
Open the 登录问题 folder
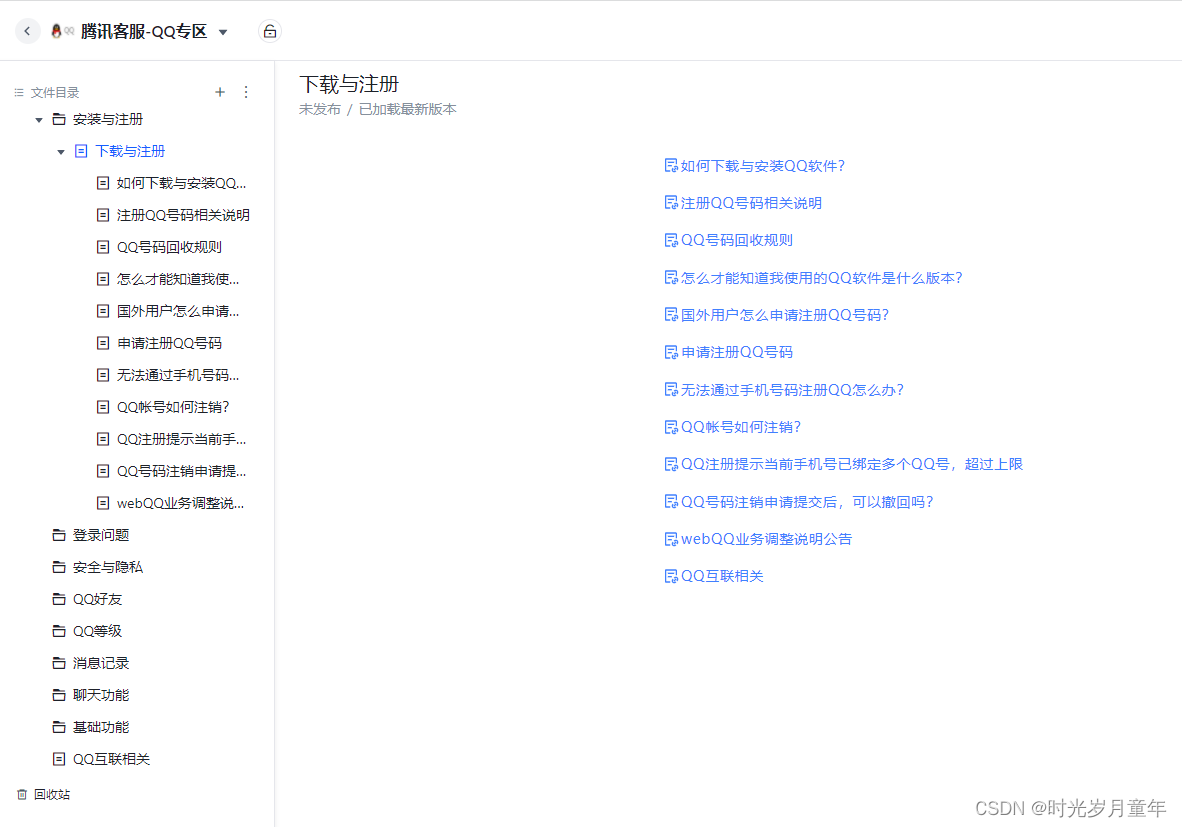(101, 535)
